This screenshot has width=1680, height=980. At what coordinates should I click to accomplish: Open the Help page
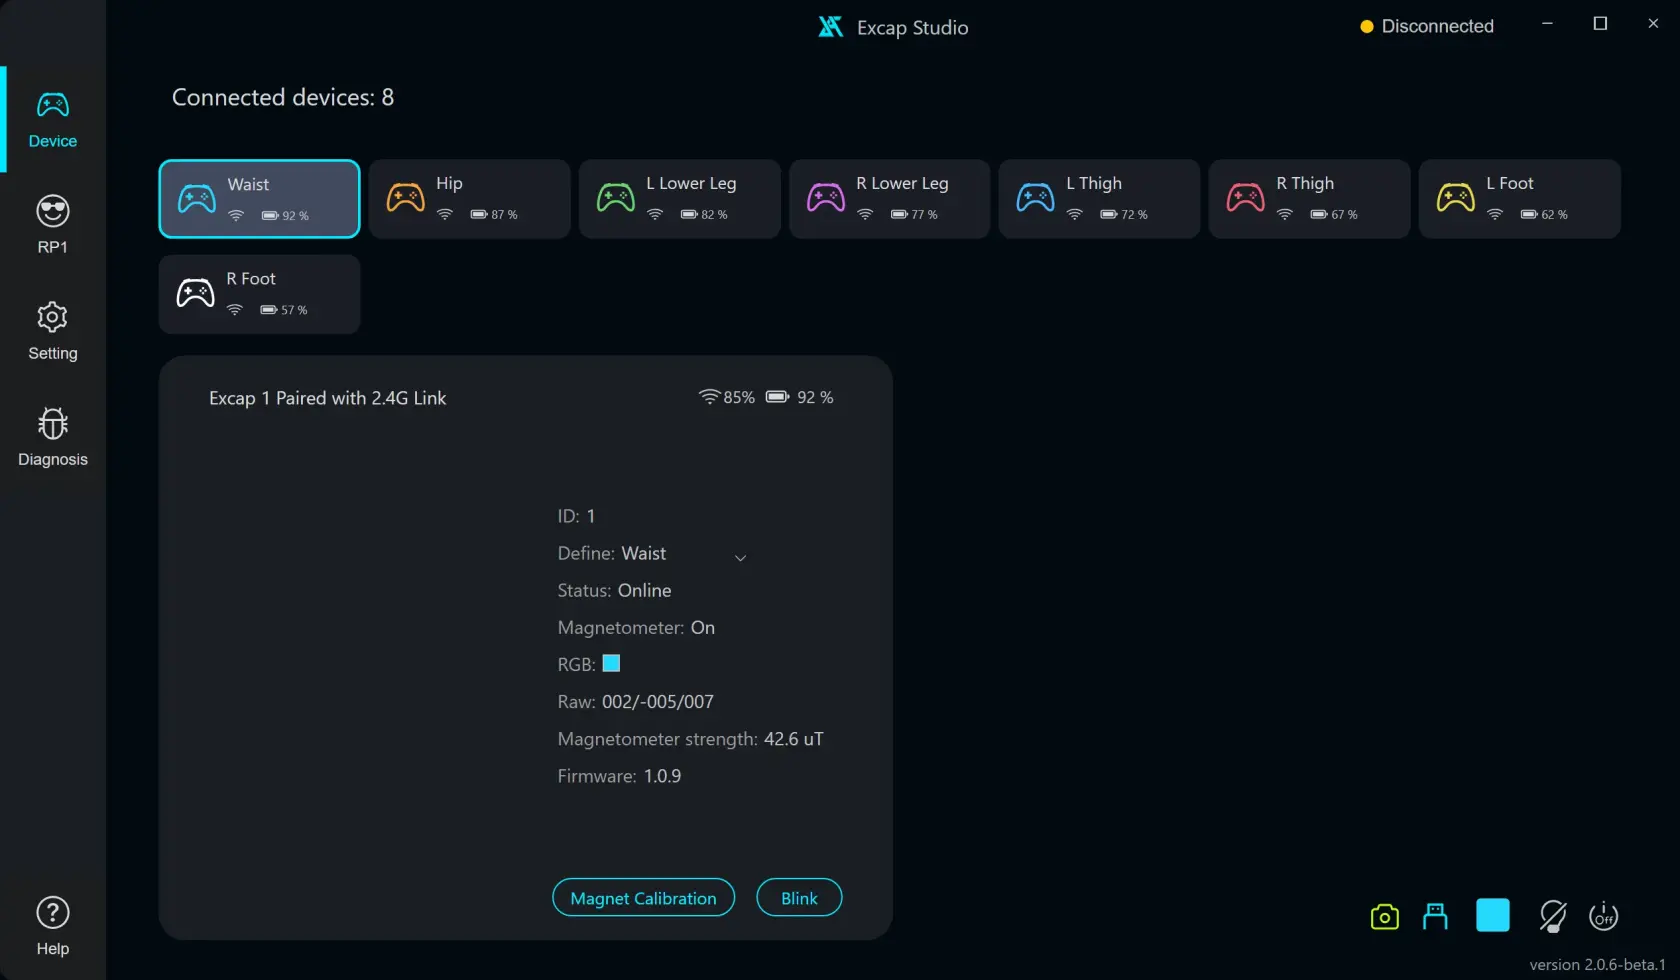pos(53,926)
